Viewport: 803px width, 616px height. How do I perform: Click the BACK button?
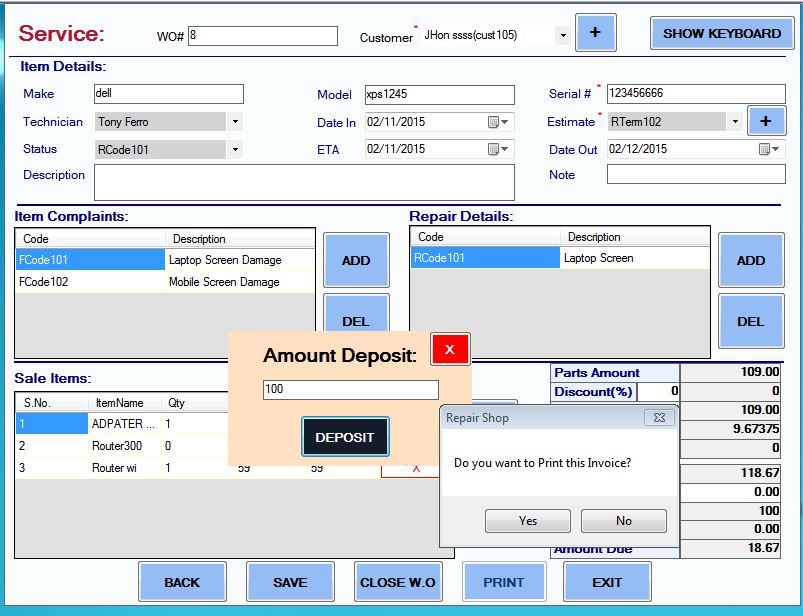182,582
